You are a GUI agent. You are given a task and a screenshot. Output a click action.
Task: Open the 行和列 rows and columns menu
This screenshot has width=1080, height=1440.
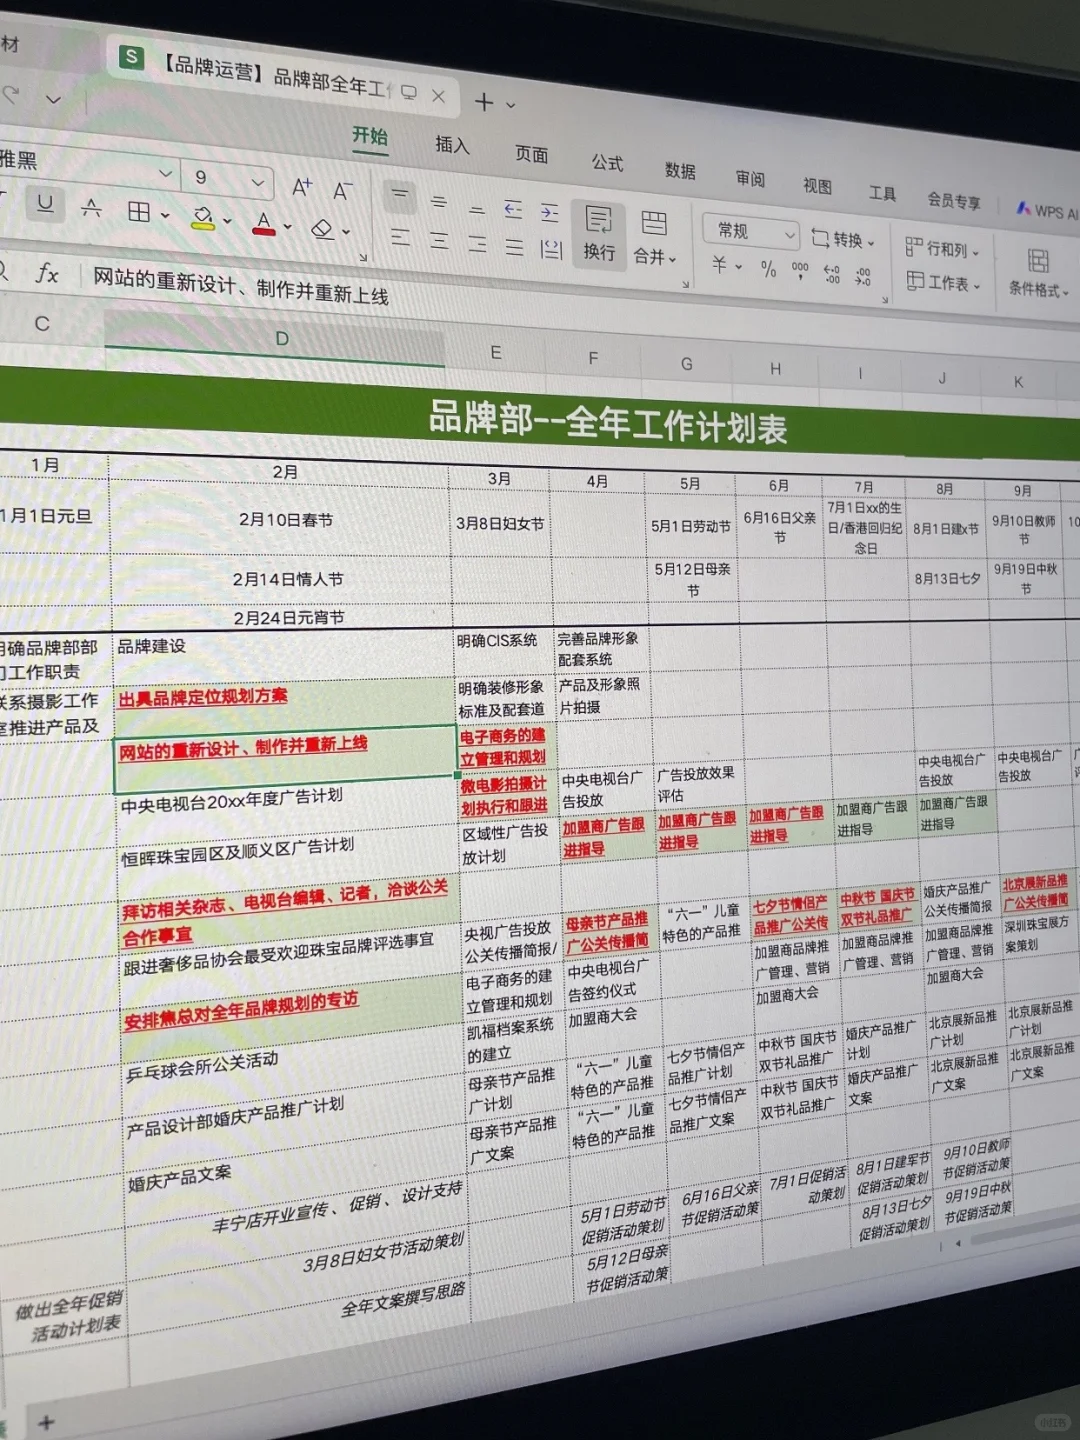(942, 248)
